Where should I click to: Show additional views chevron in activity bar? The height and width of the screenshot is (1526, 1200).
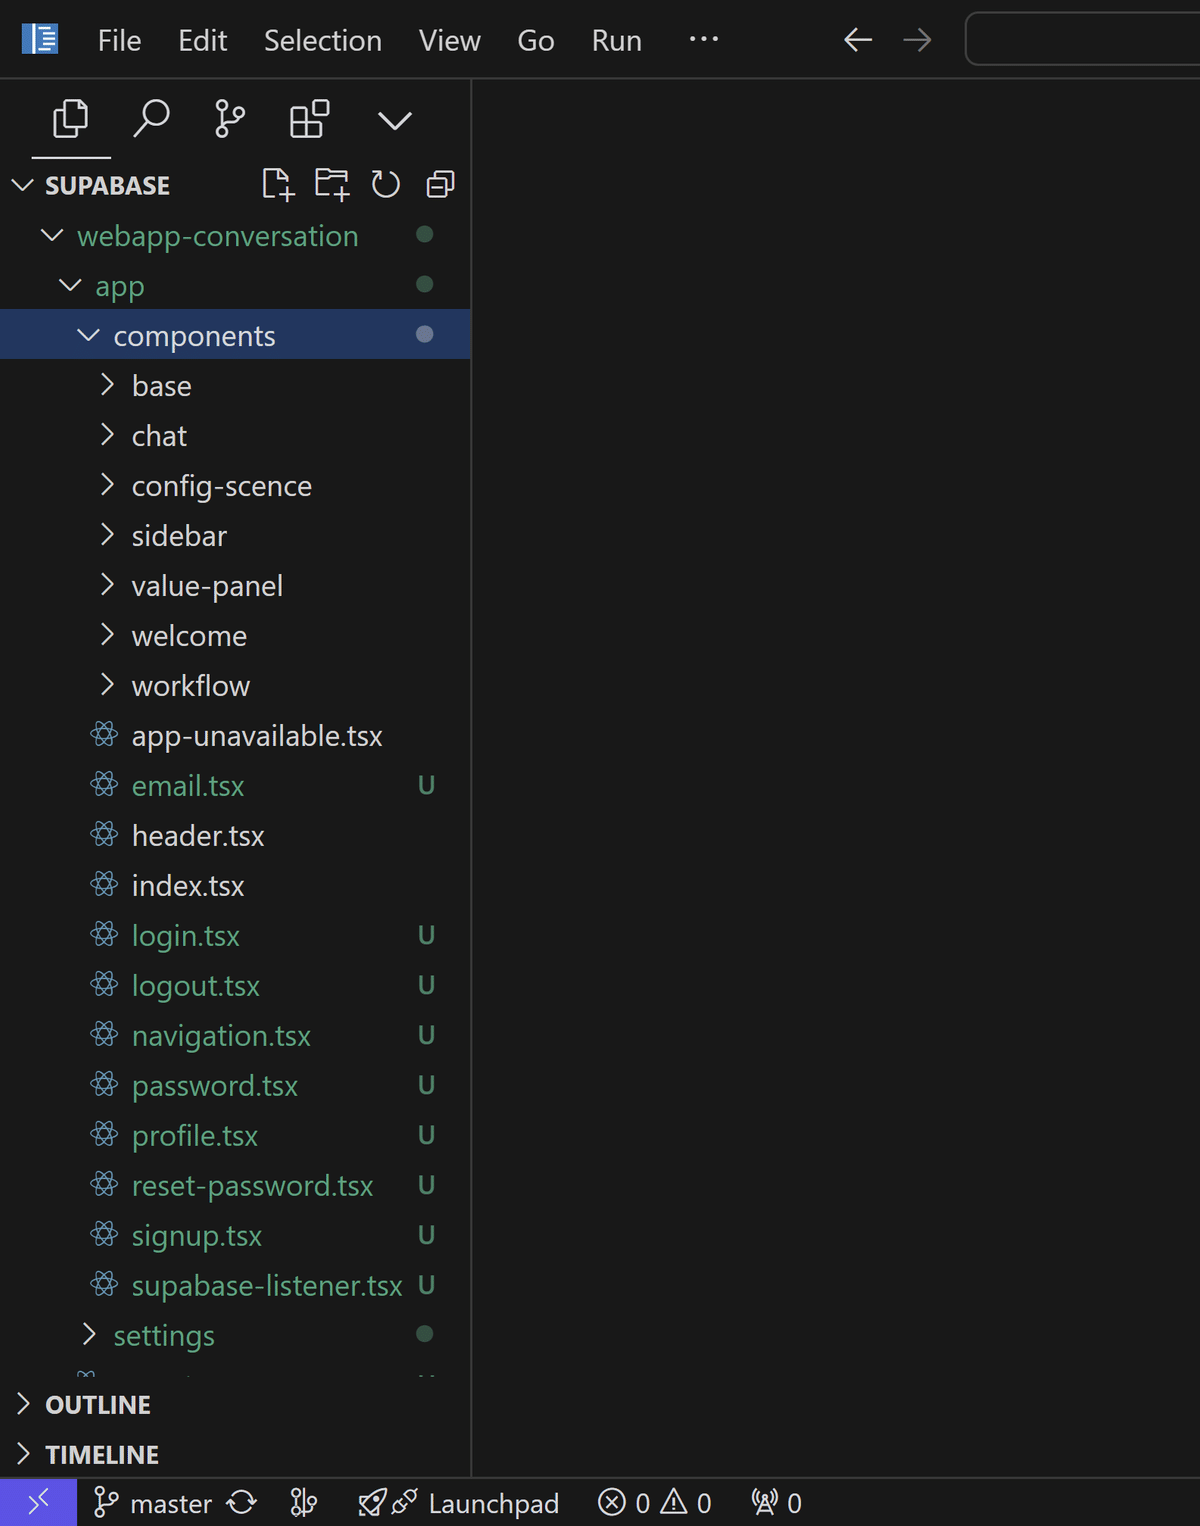pyautogui.click(x=395, y=122)
